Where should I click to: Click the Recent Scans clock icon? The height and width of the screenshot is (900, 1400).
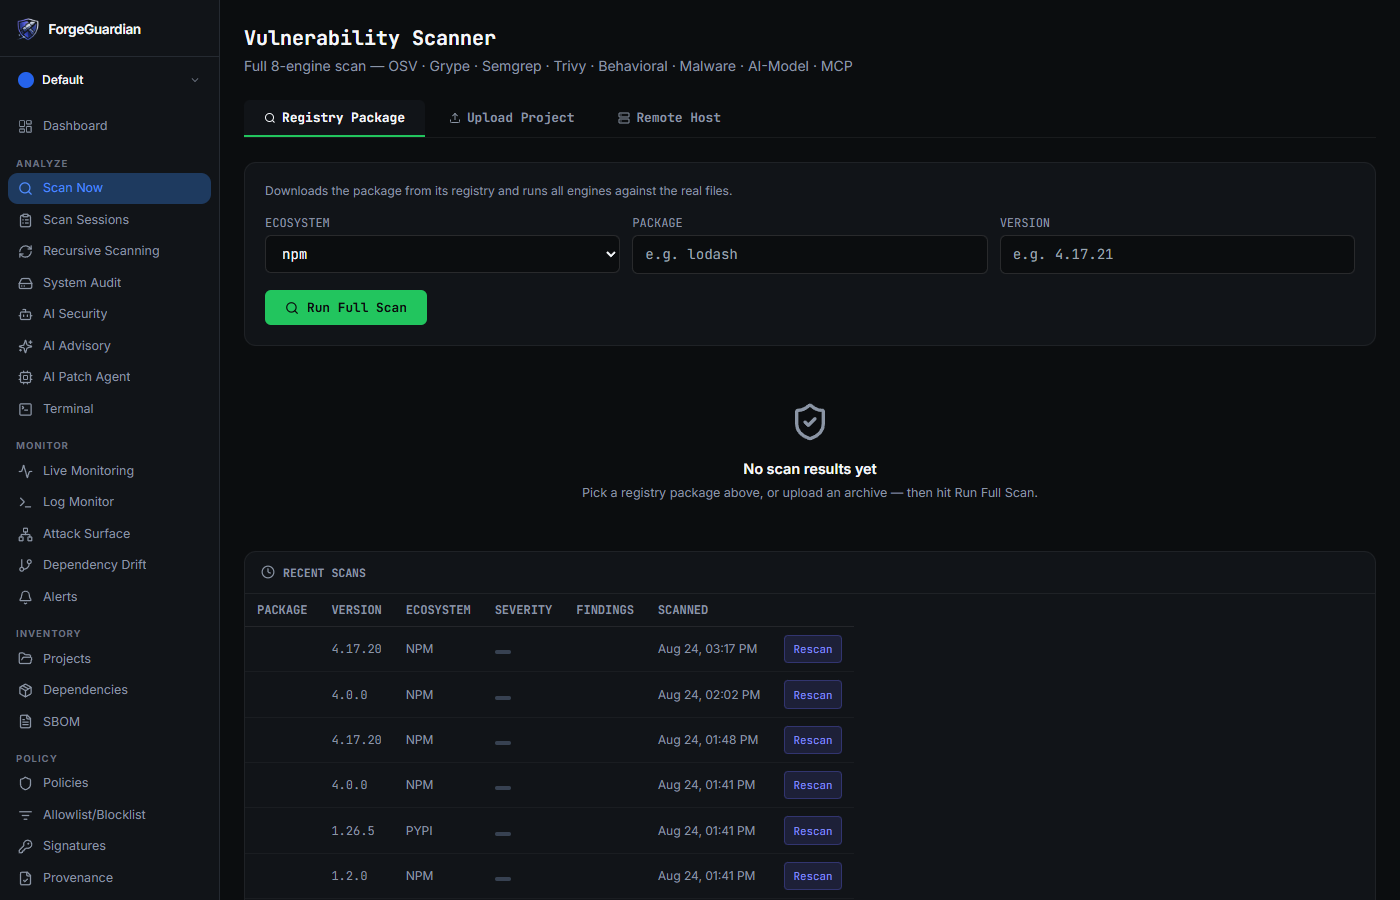pos(268,573)
